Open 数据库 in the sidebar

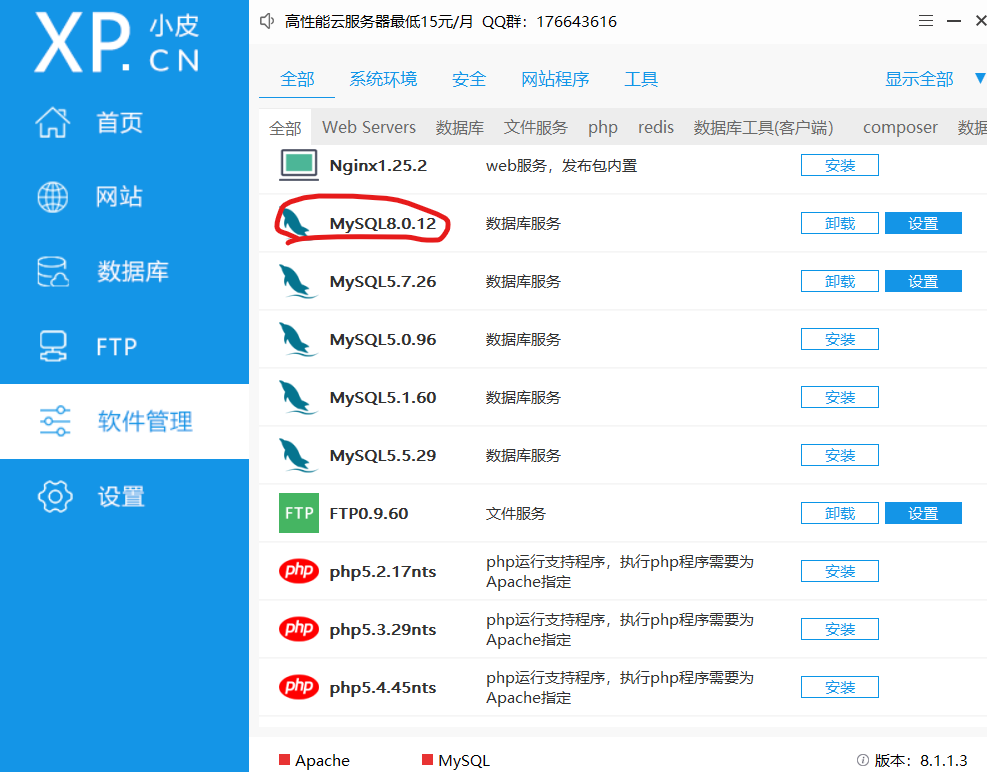tap(125, 271)
